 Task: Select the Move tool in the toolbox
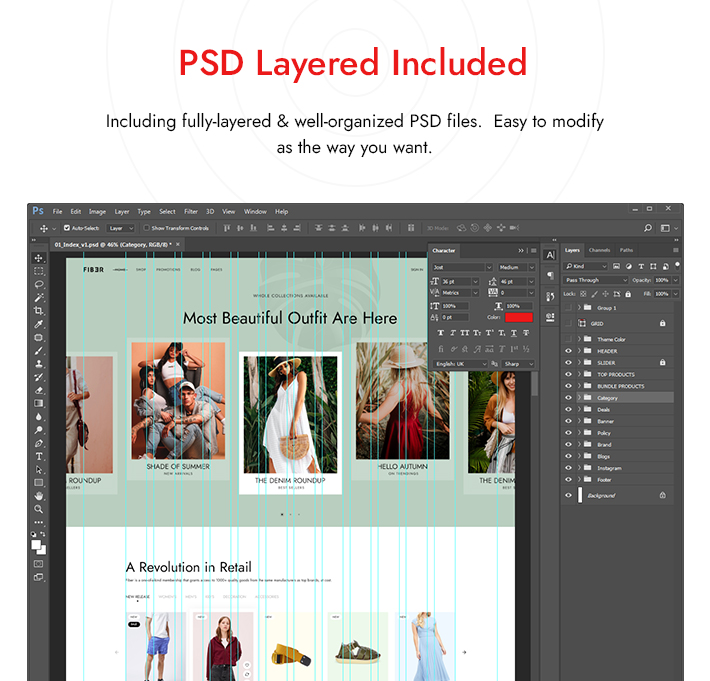(x=39, y=258)
